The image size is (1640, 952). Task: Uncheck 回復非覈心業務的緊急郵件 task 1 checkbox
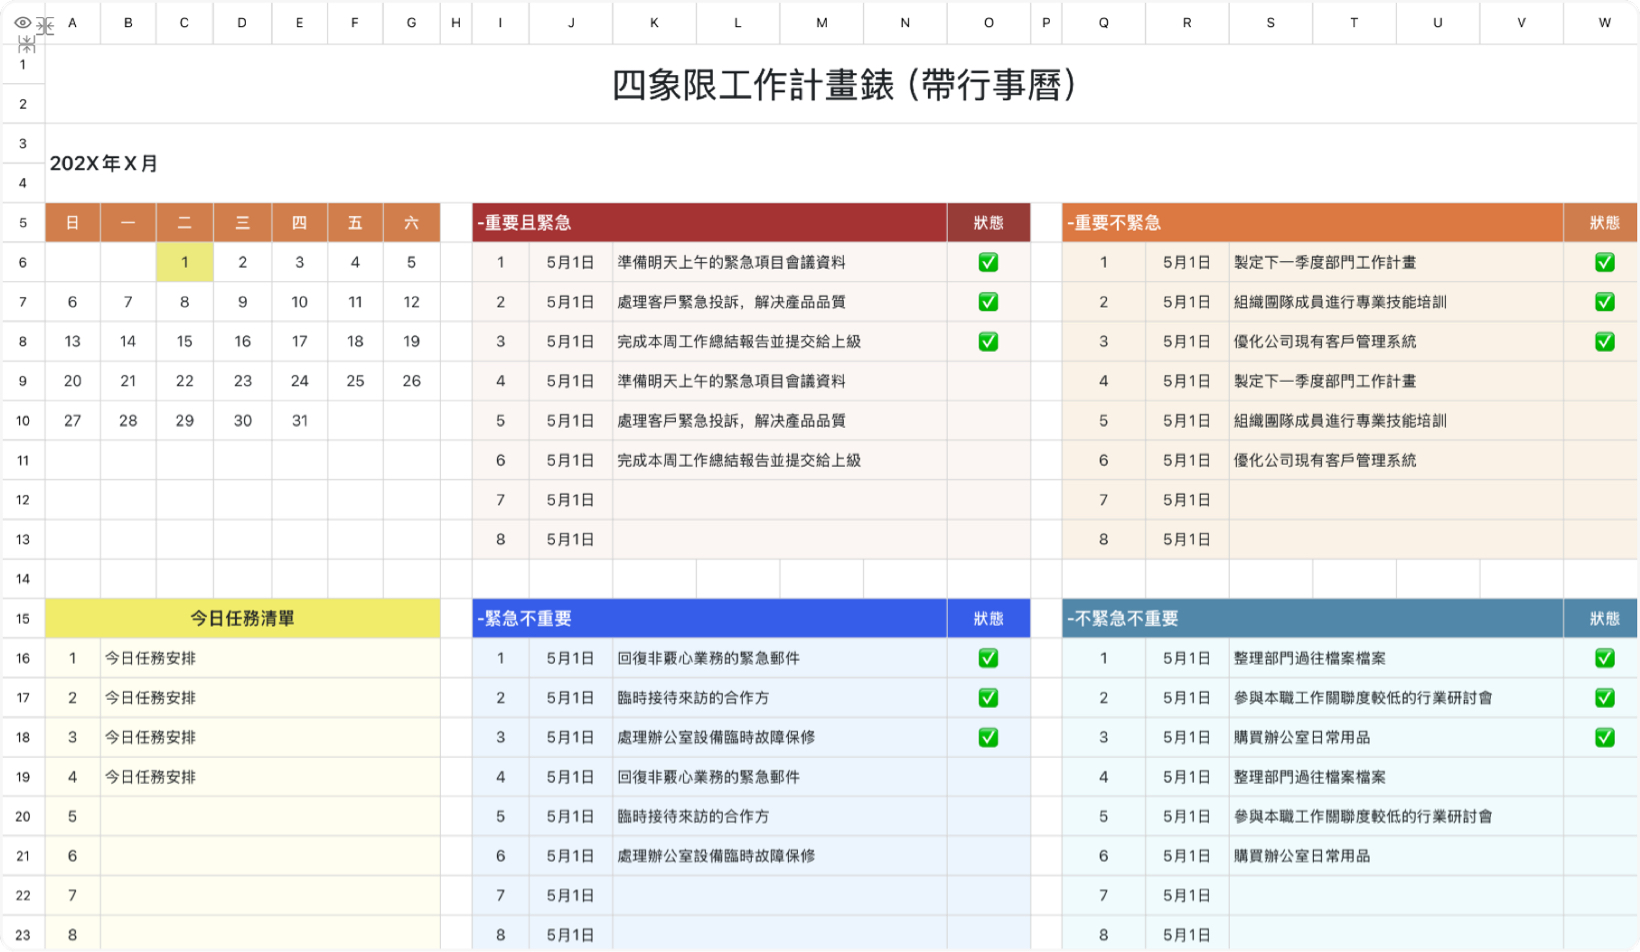coord(988,658)
